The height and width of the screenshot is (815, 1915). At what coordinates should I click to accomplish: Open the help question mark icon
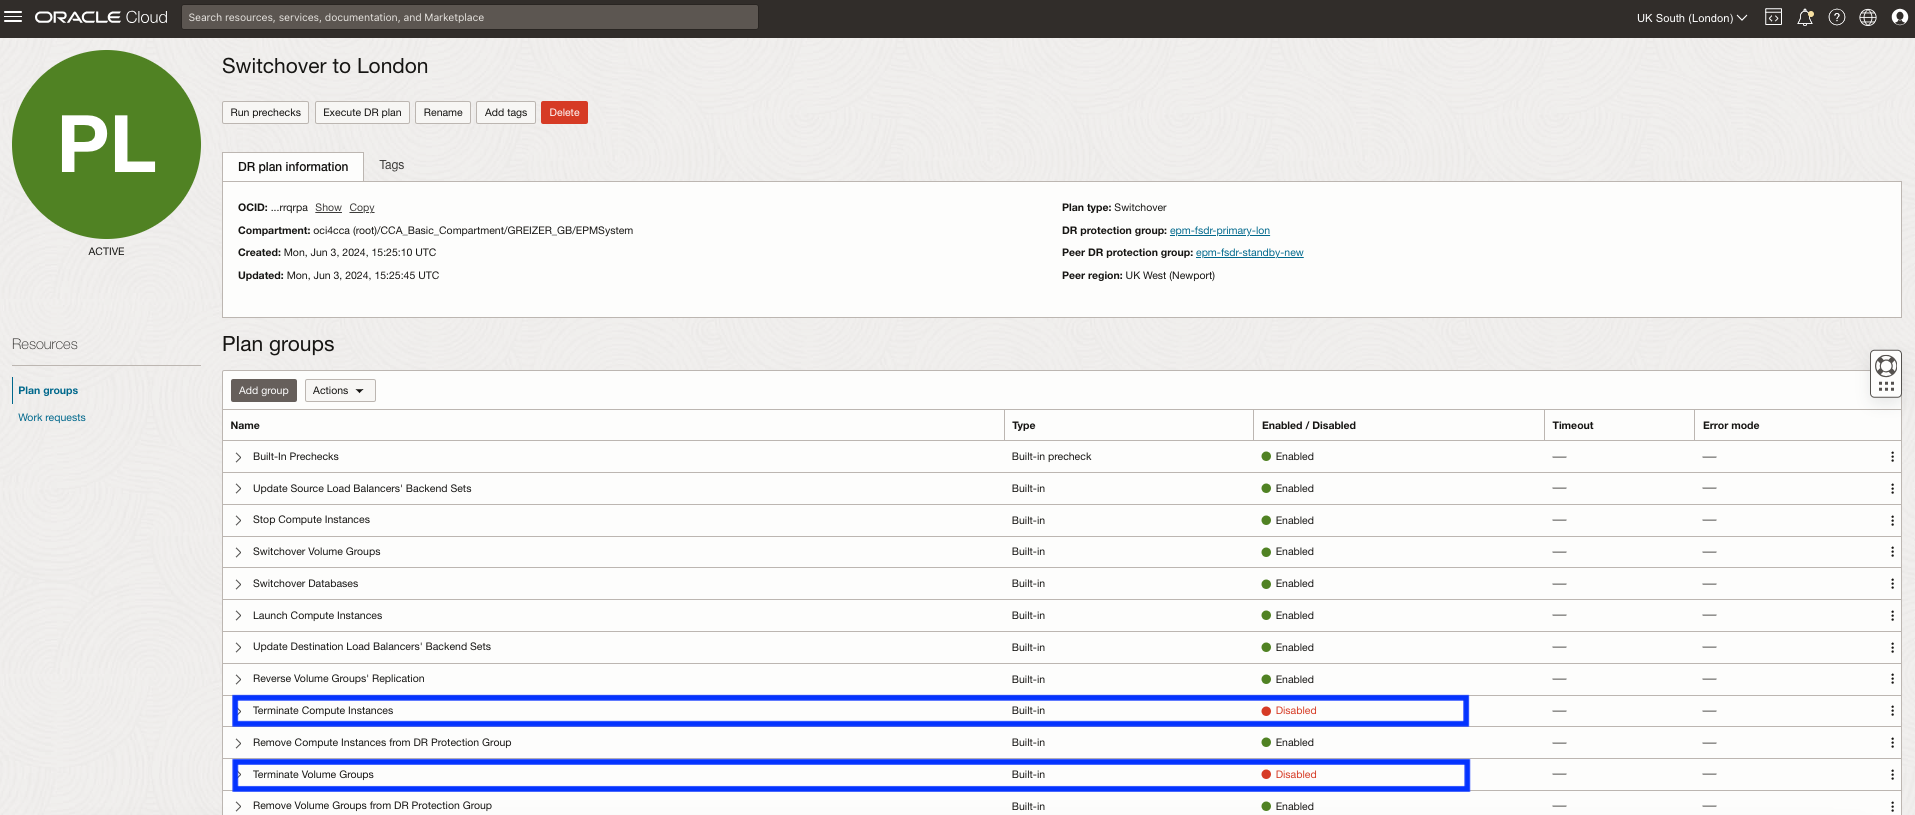pyautogui.click(x=1837, y=17)
